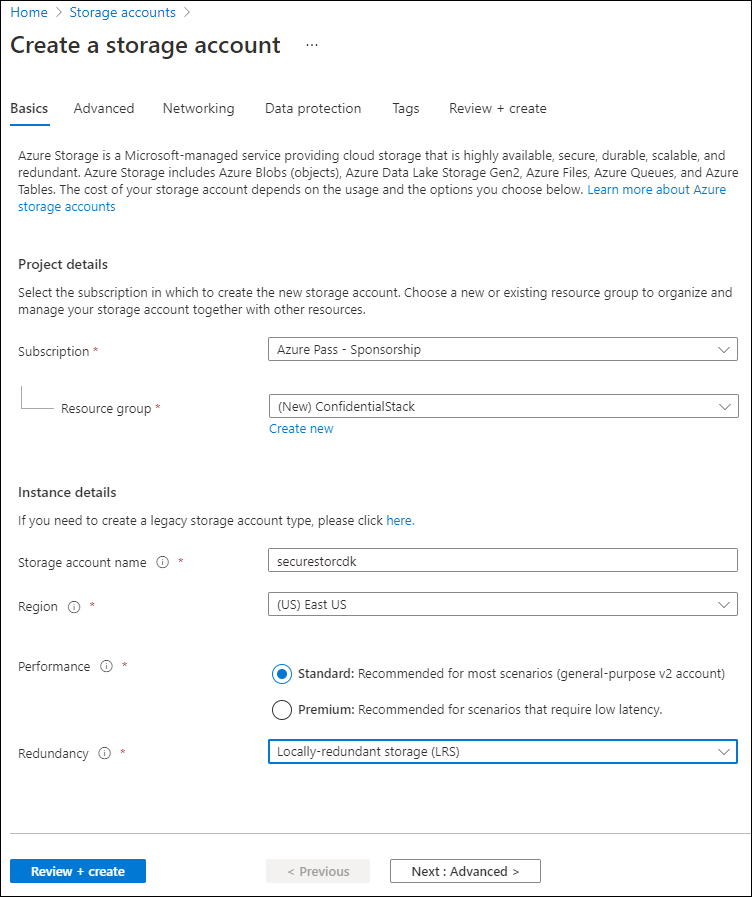Click the Resource group field label
The image size is (752, 897).
[106, 408]
